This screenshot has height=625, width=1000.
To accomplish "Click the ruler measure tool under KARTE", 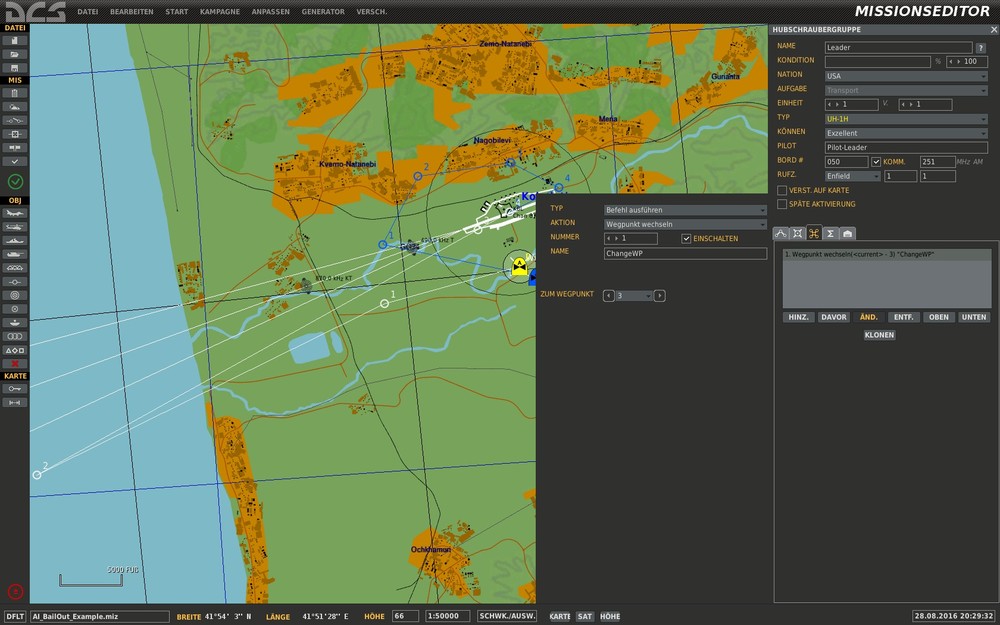I will (15, 402).
